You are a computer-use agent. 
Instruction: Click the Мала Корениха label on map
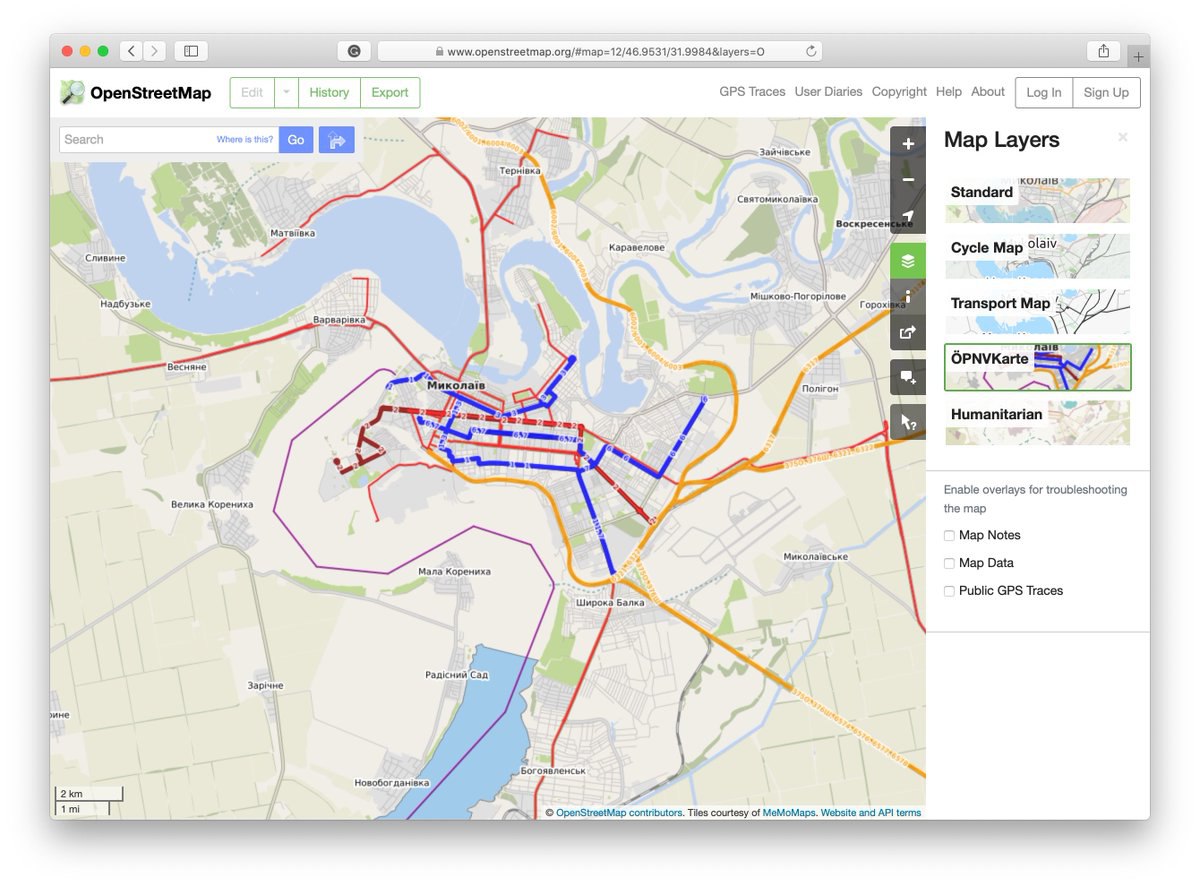click(455, 572)
